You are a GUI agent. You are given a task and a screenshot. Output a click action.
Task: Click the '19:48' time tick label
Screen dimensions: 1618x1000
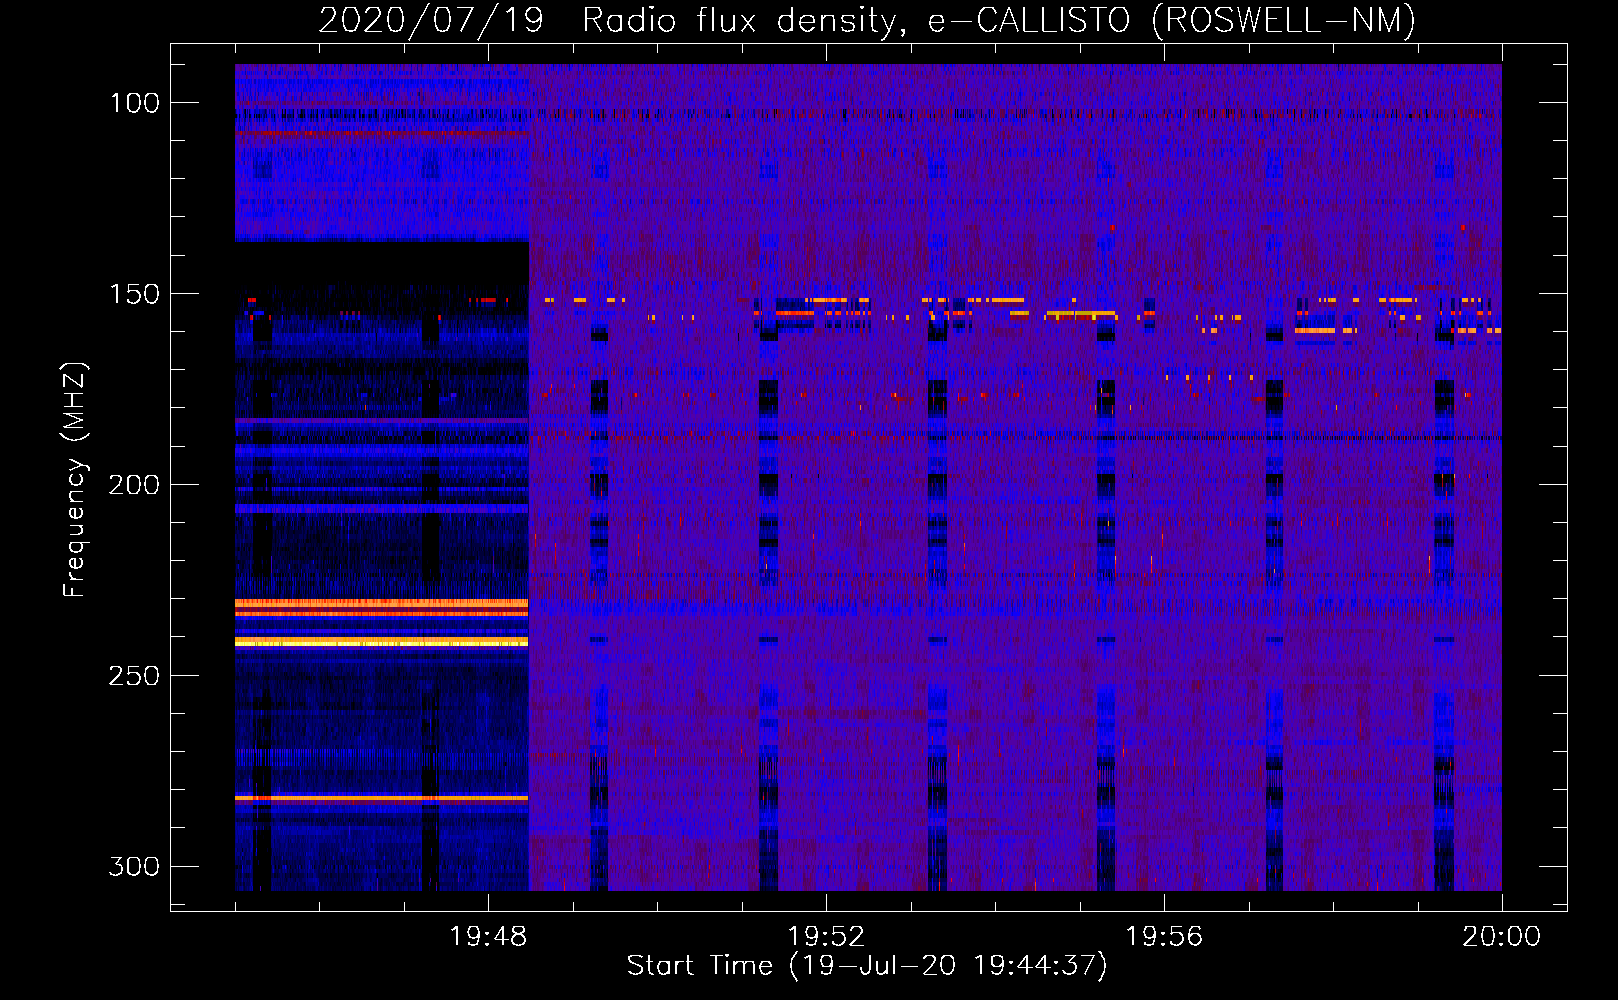tap(488, 937)
